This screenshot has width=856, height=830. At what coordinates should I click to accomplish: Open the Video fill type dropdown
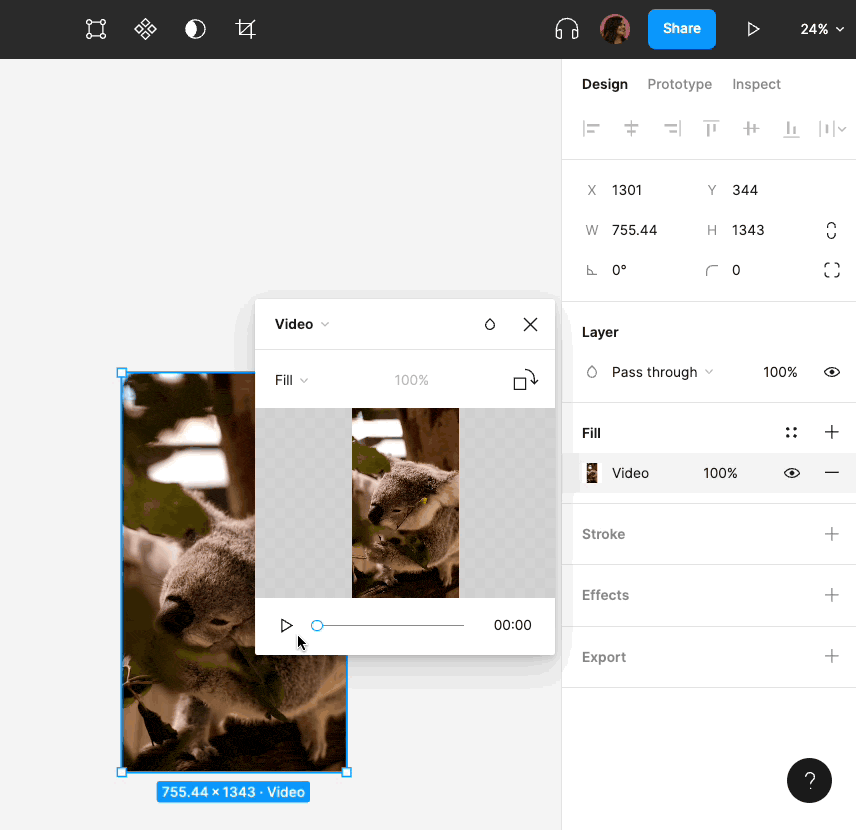click(x=301, y=324)
